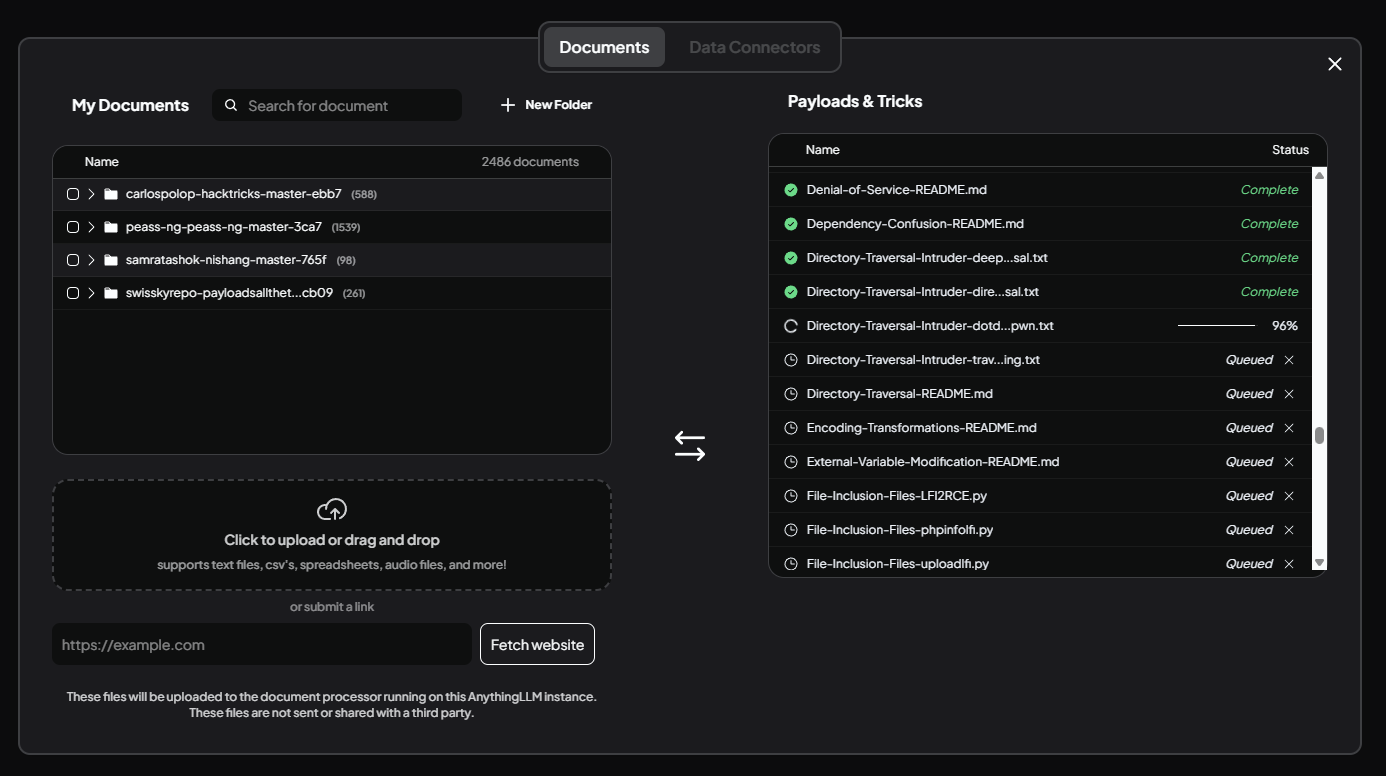Click clock icon for Directory-Traversal-README.md
The height and width of the screenshot is (776, 1386).
(791, 394)
